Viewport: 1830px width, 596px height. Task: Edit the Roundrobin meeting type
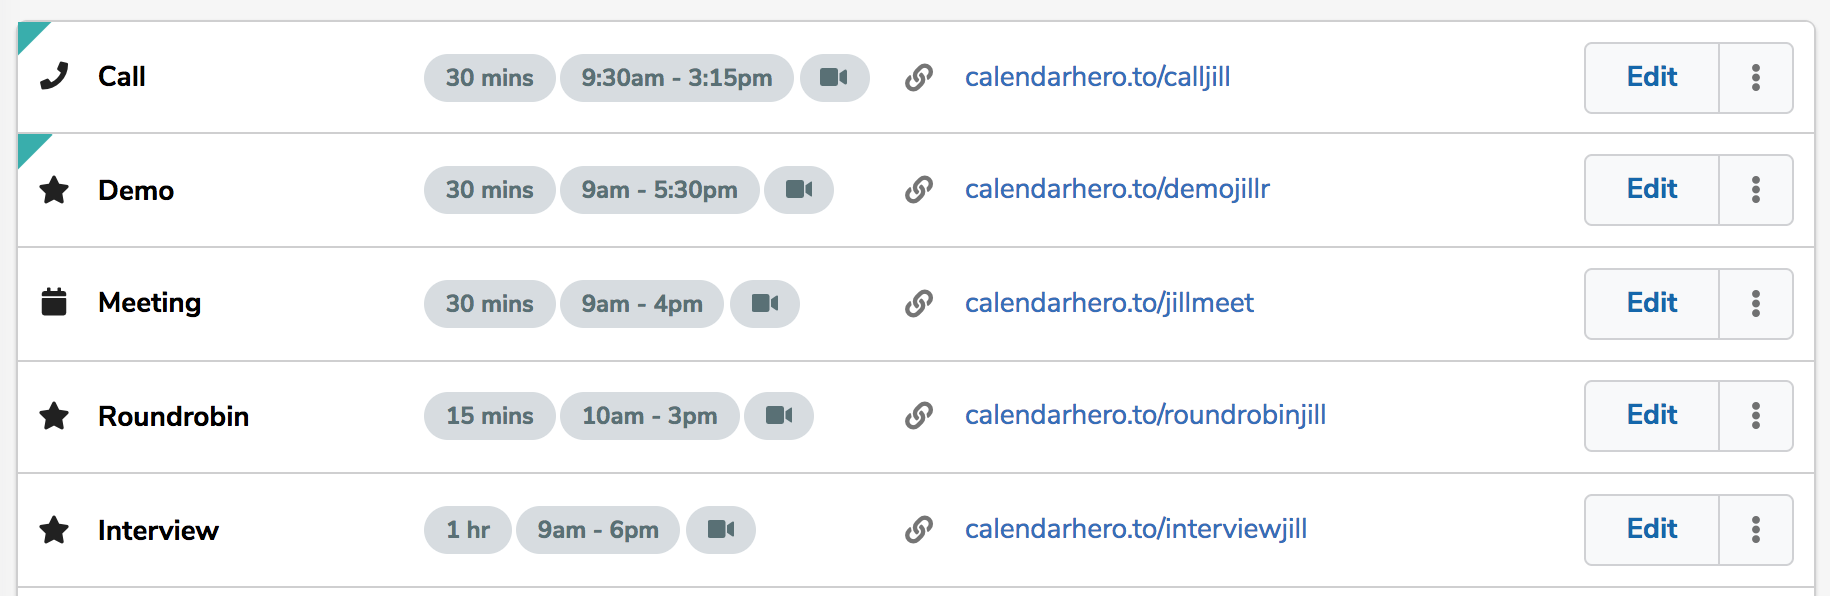tap(1651, 416)
